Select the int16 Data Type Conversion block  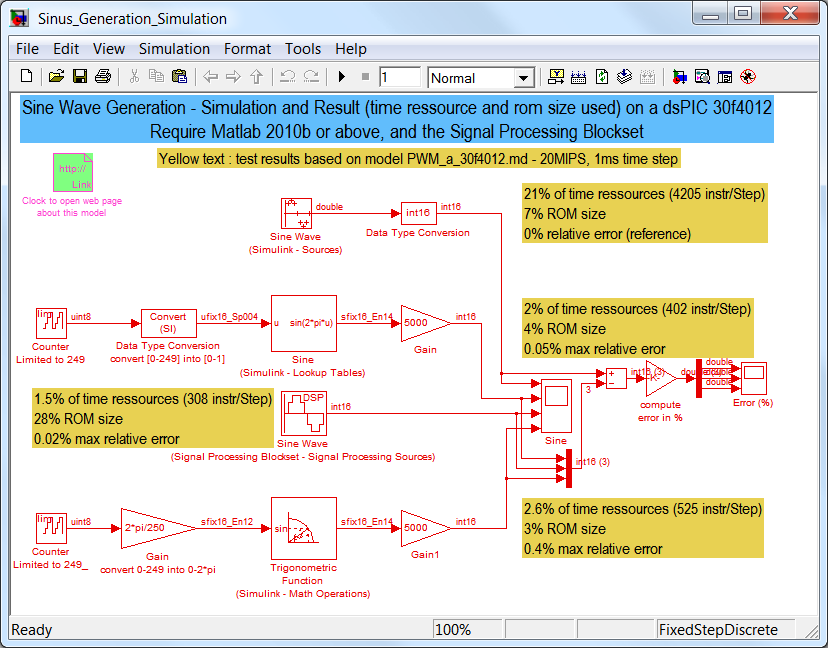(418, 213)
